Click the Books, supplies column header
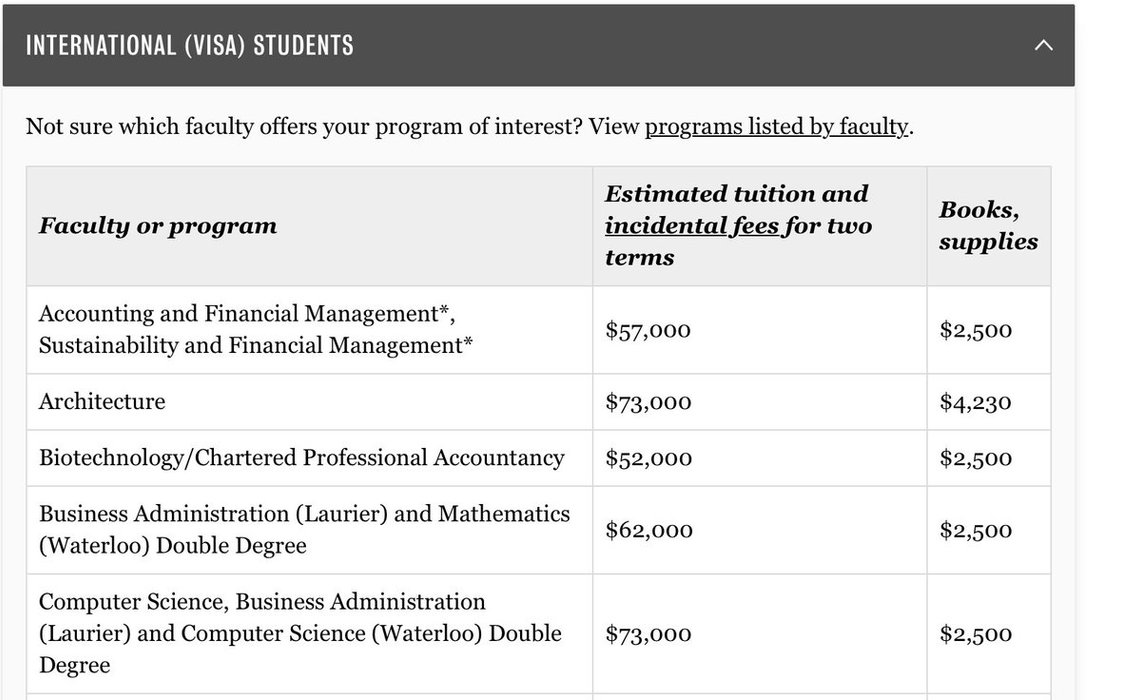This screenshot has width=1141, height=700. [x=988, y=226]
